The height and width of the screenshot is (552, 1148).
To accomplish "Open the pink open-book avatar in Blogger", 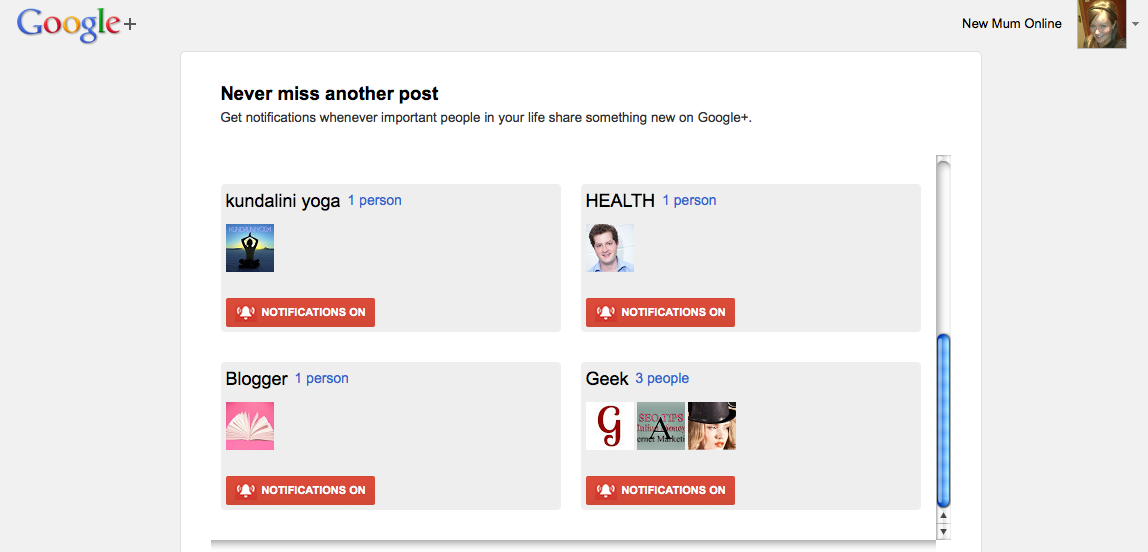I will click(250, 425).
